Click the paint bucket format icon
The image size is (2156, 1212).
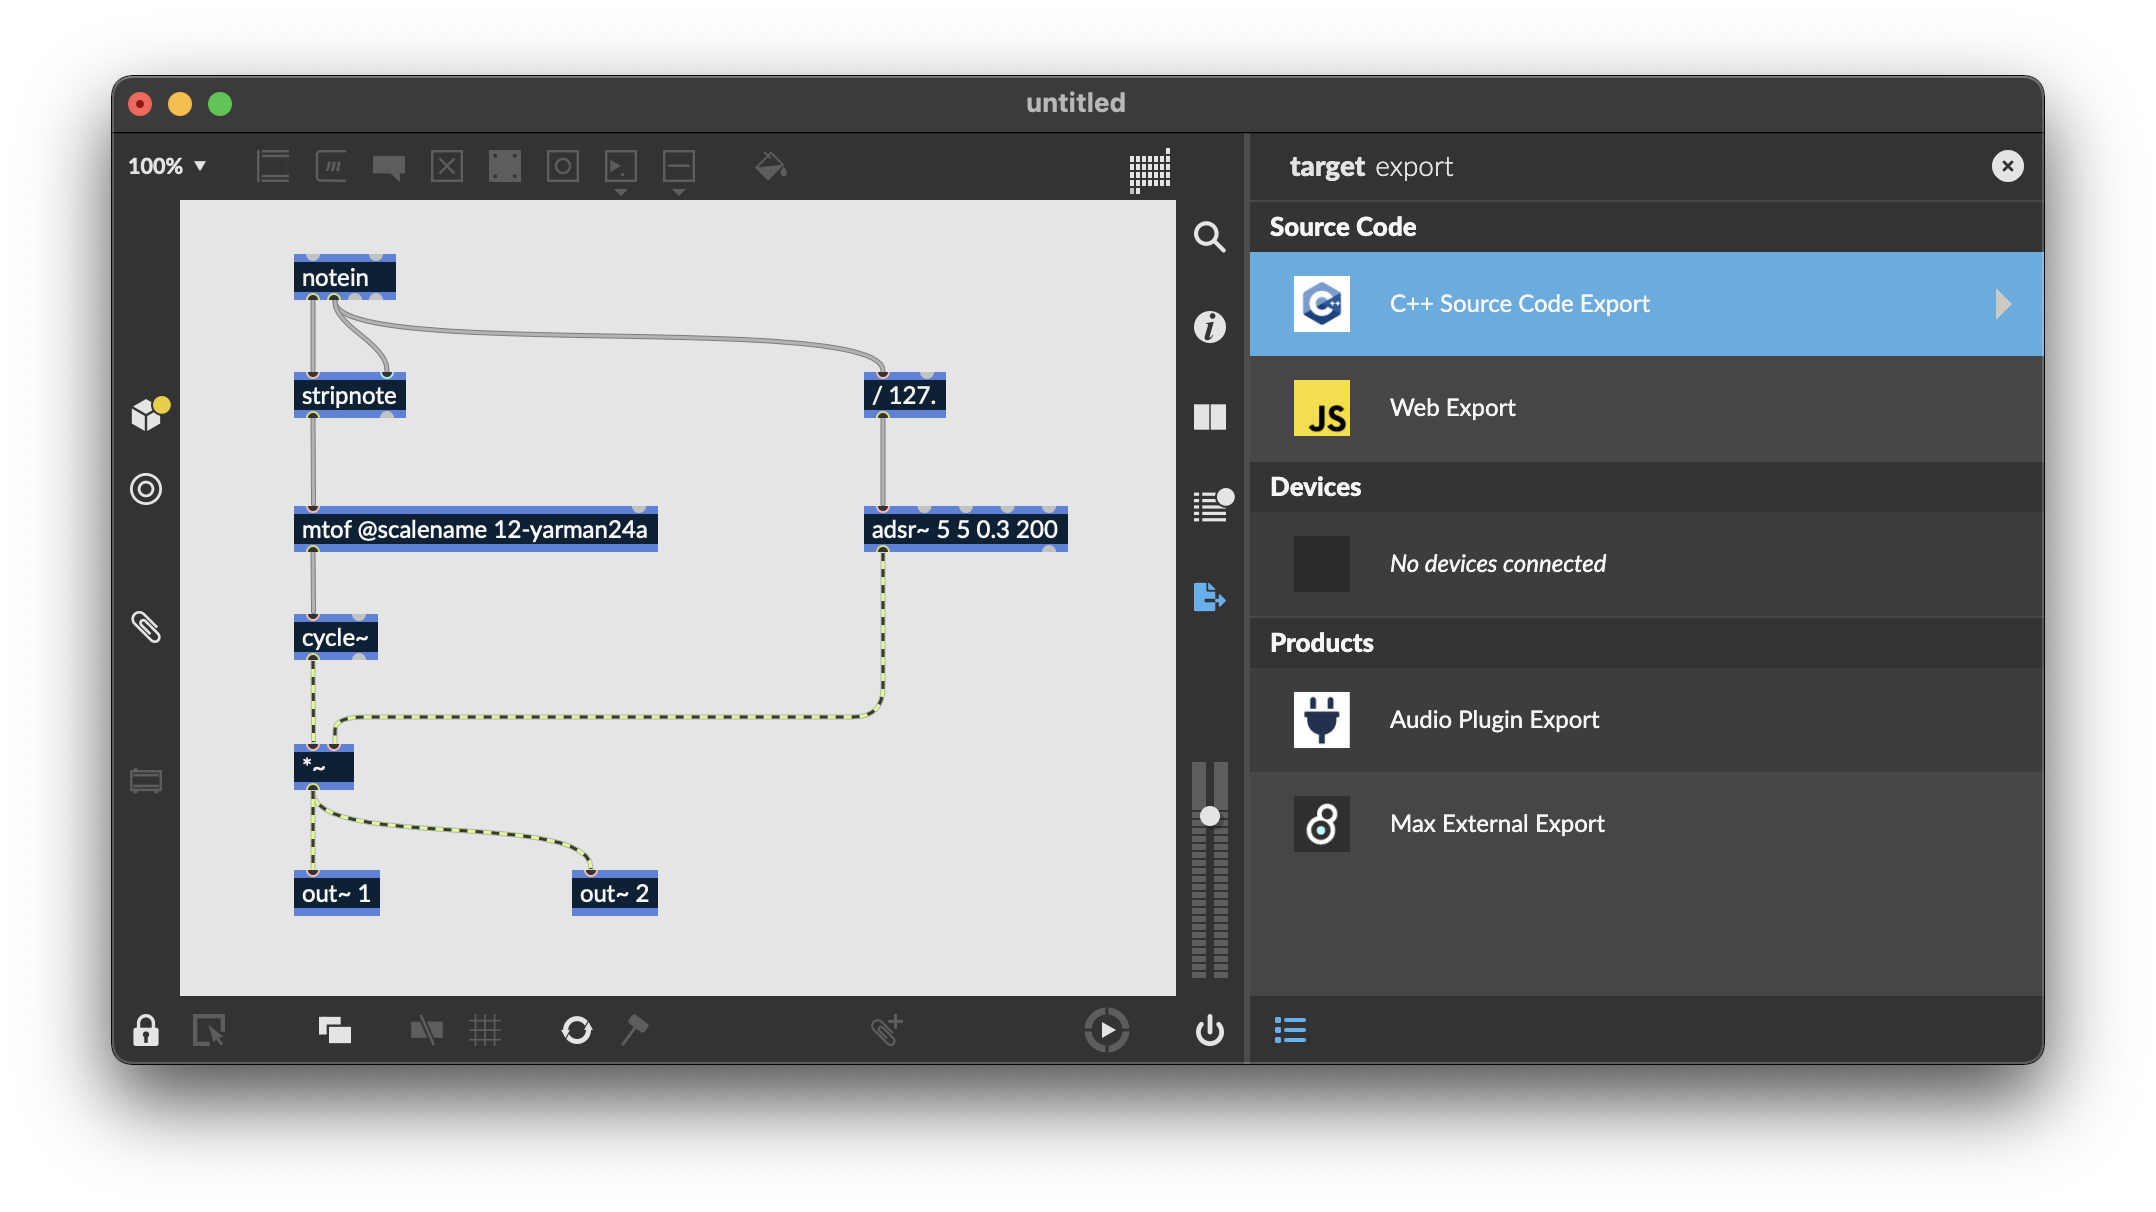[770, 166]
